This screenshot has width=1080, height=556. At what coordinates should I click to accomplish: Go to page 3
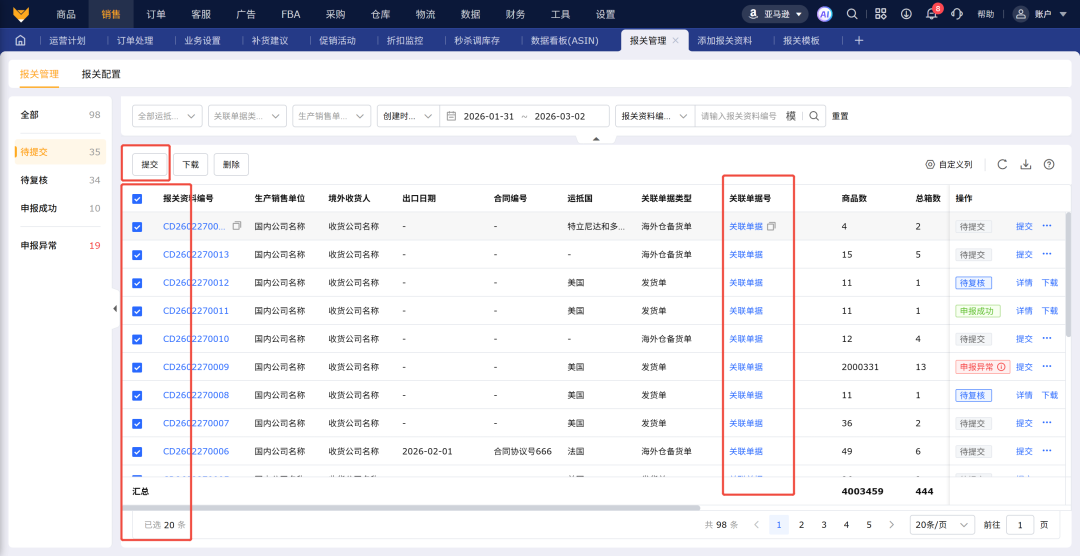tap(824, 524)
